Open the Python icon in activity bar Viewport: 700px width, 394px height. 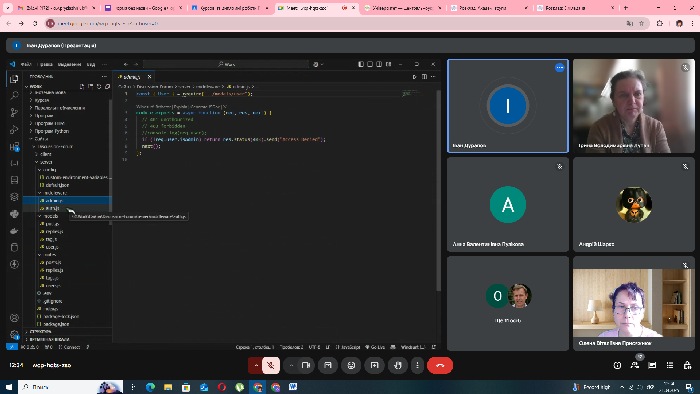(14, 214)
